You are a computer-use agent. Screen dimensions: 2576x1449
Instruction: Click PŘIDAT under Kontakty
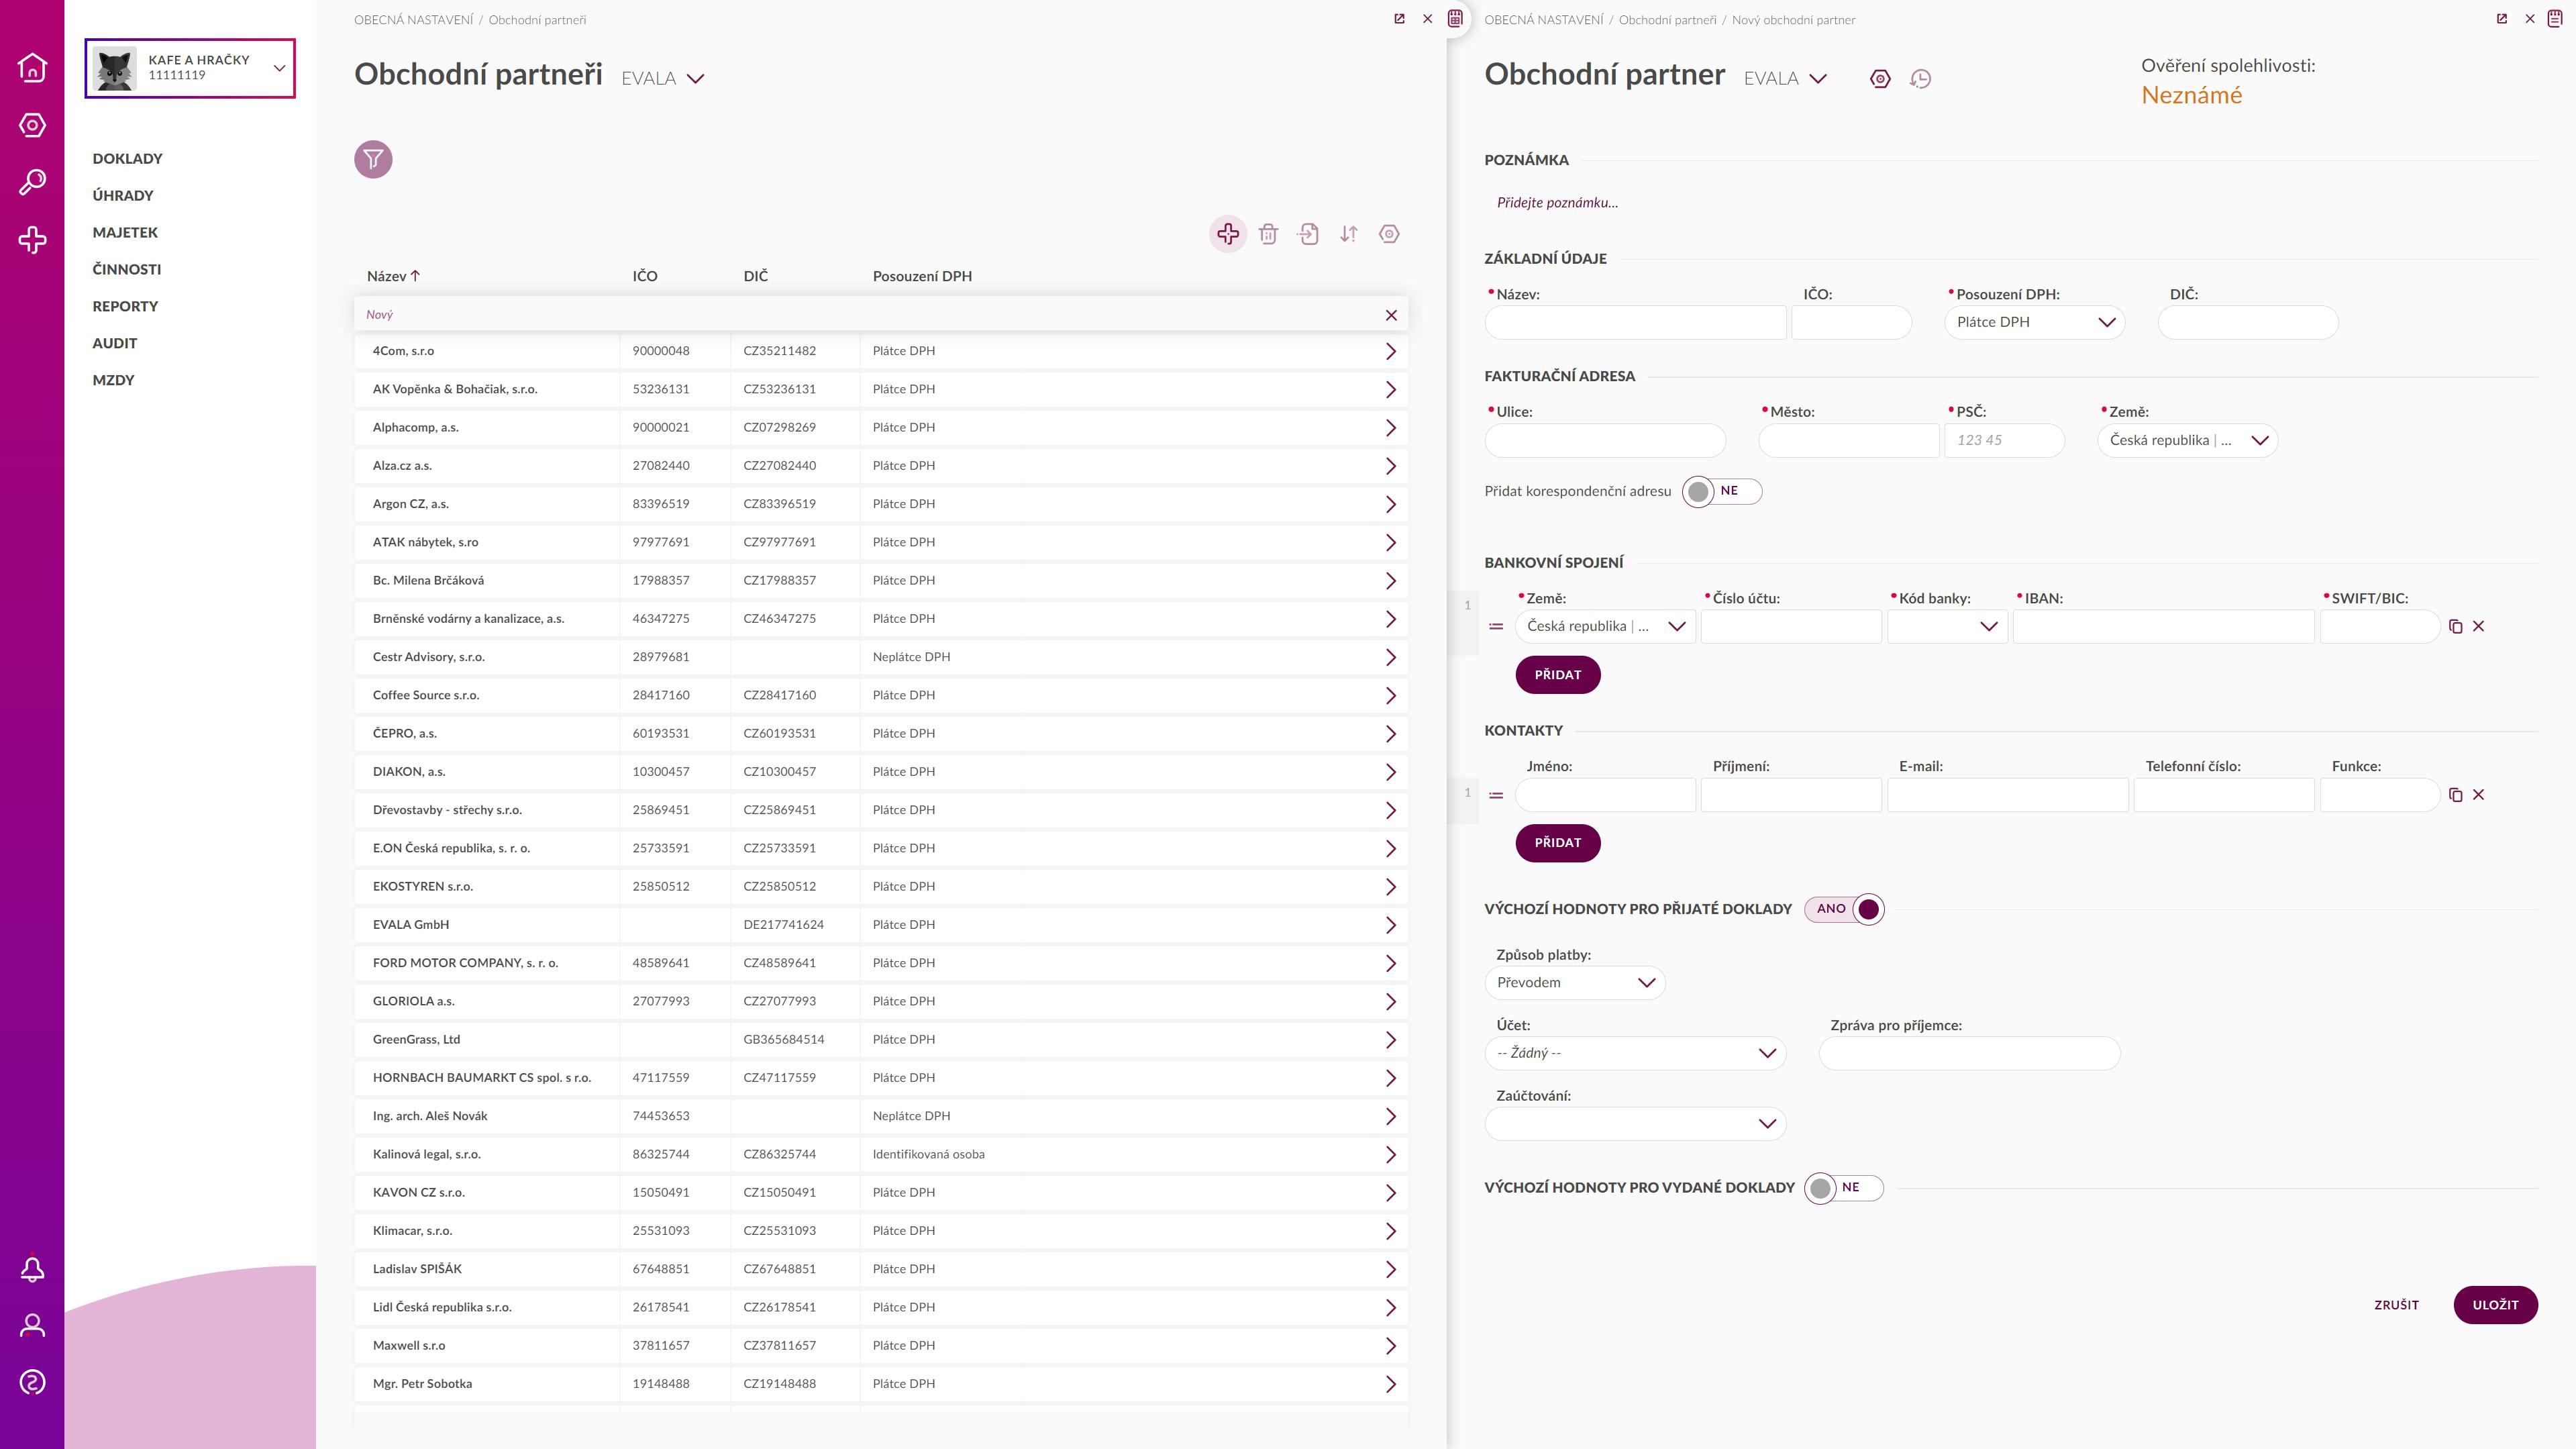tap(1557, 843)
